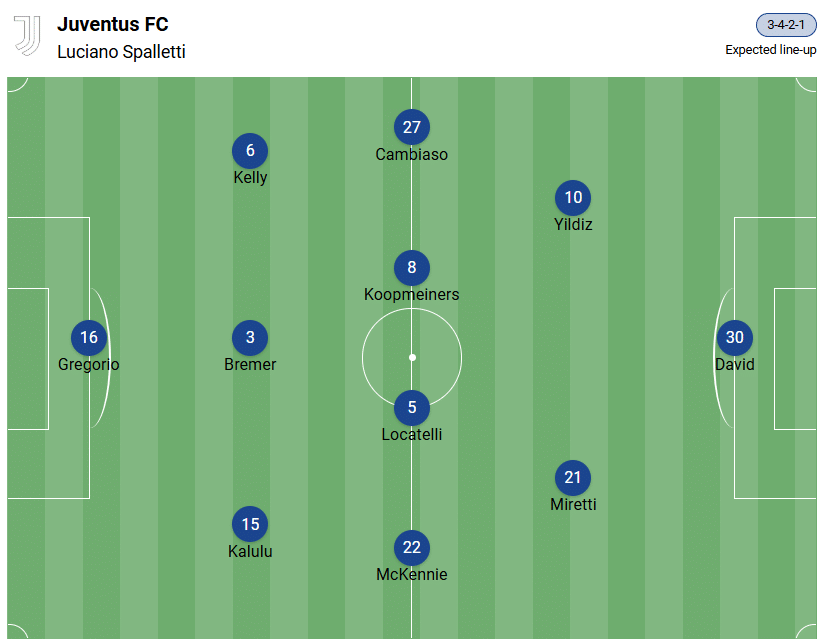822x644 pixels.
Task: Click the 3-4-2-1 formation badge
Action: pos(786,25)
